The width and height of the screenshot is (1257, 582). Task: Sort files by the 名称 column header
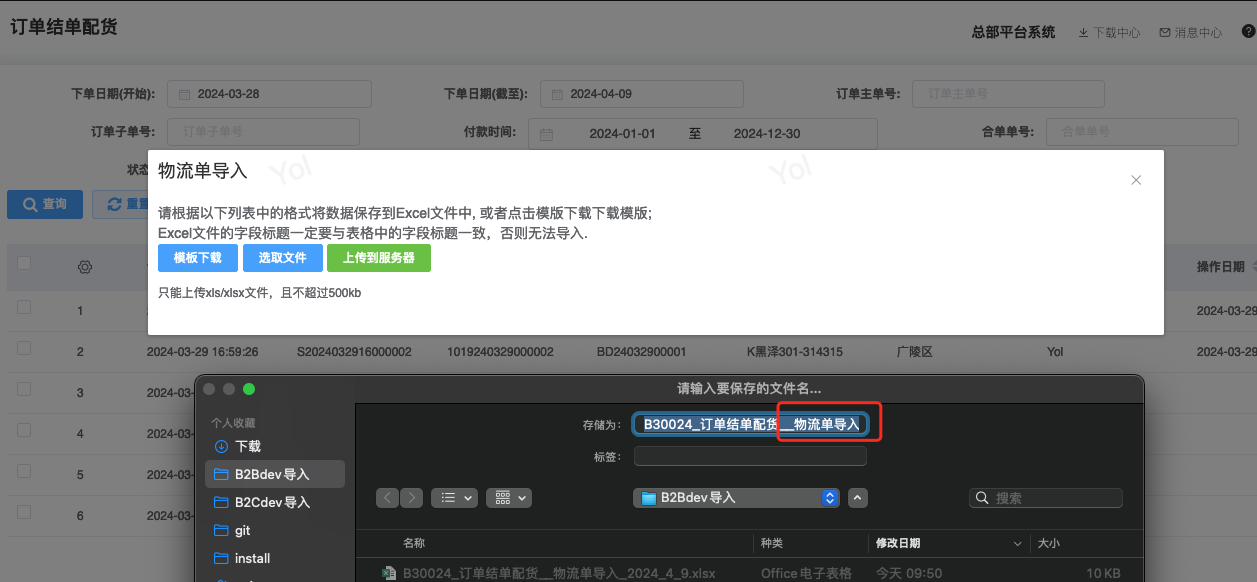click(414, 543)
